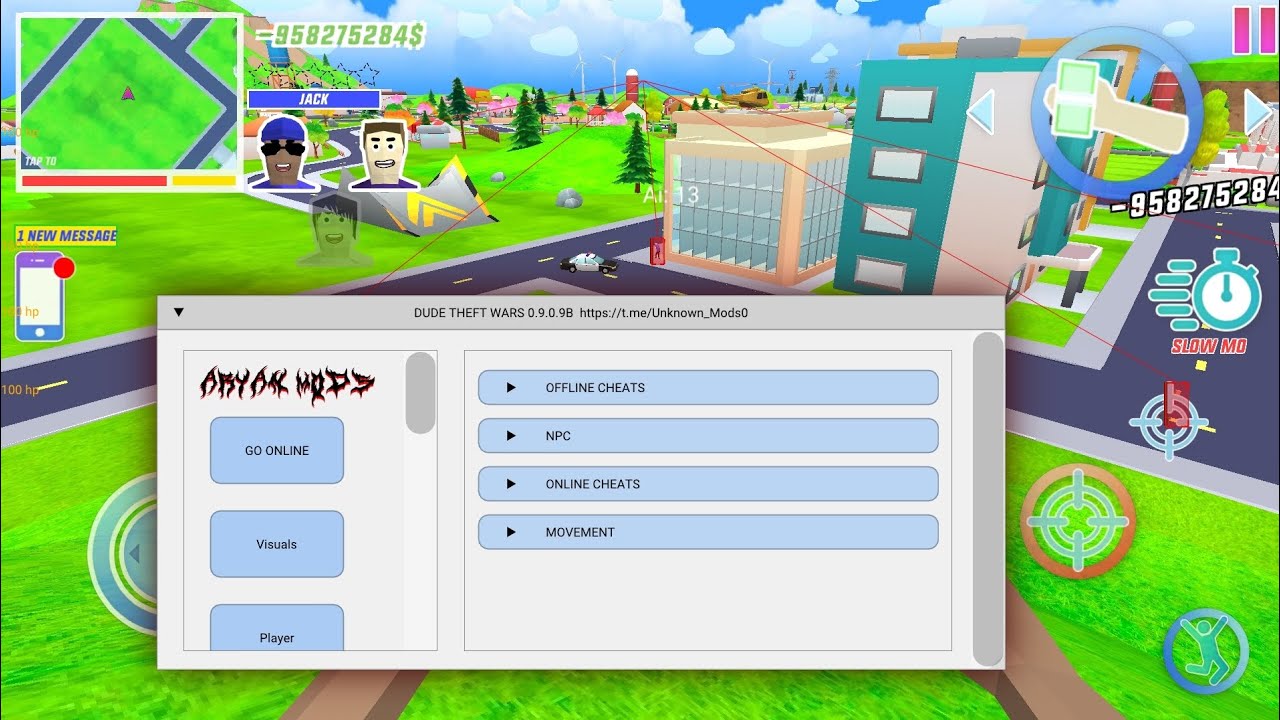Switch to previous weapon with left arrow
Screen dimensions: 1280x720
[980, 112]
